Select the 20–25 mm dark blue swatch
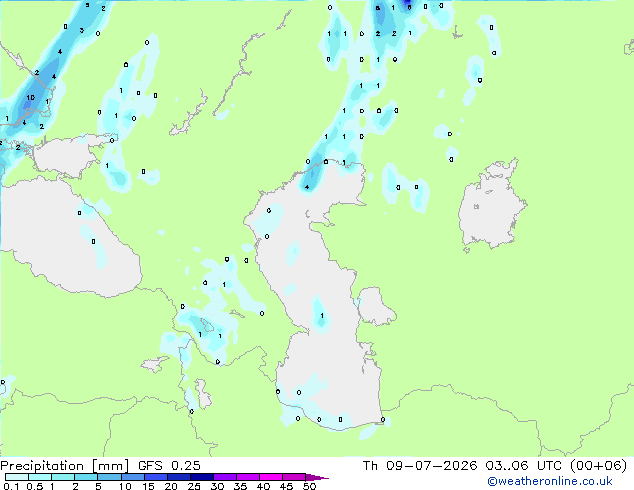Screen dimensions: 634x490 (178, 477)
